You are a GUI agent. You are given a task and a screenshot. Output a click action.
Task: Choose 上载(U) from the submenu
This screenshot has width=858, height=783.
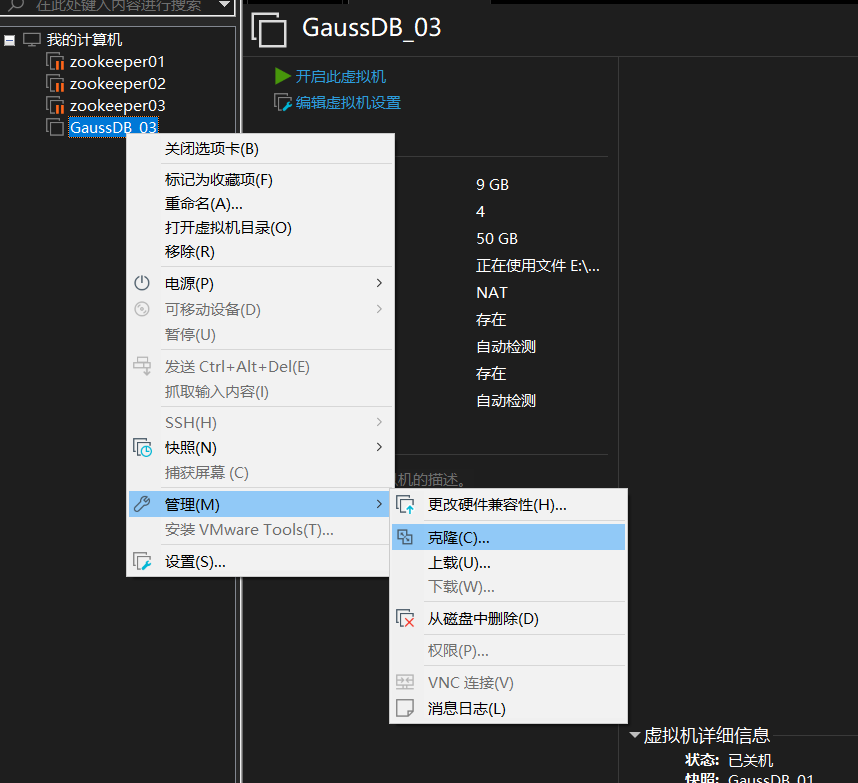coord(508,562)
